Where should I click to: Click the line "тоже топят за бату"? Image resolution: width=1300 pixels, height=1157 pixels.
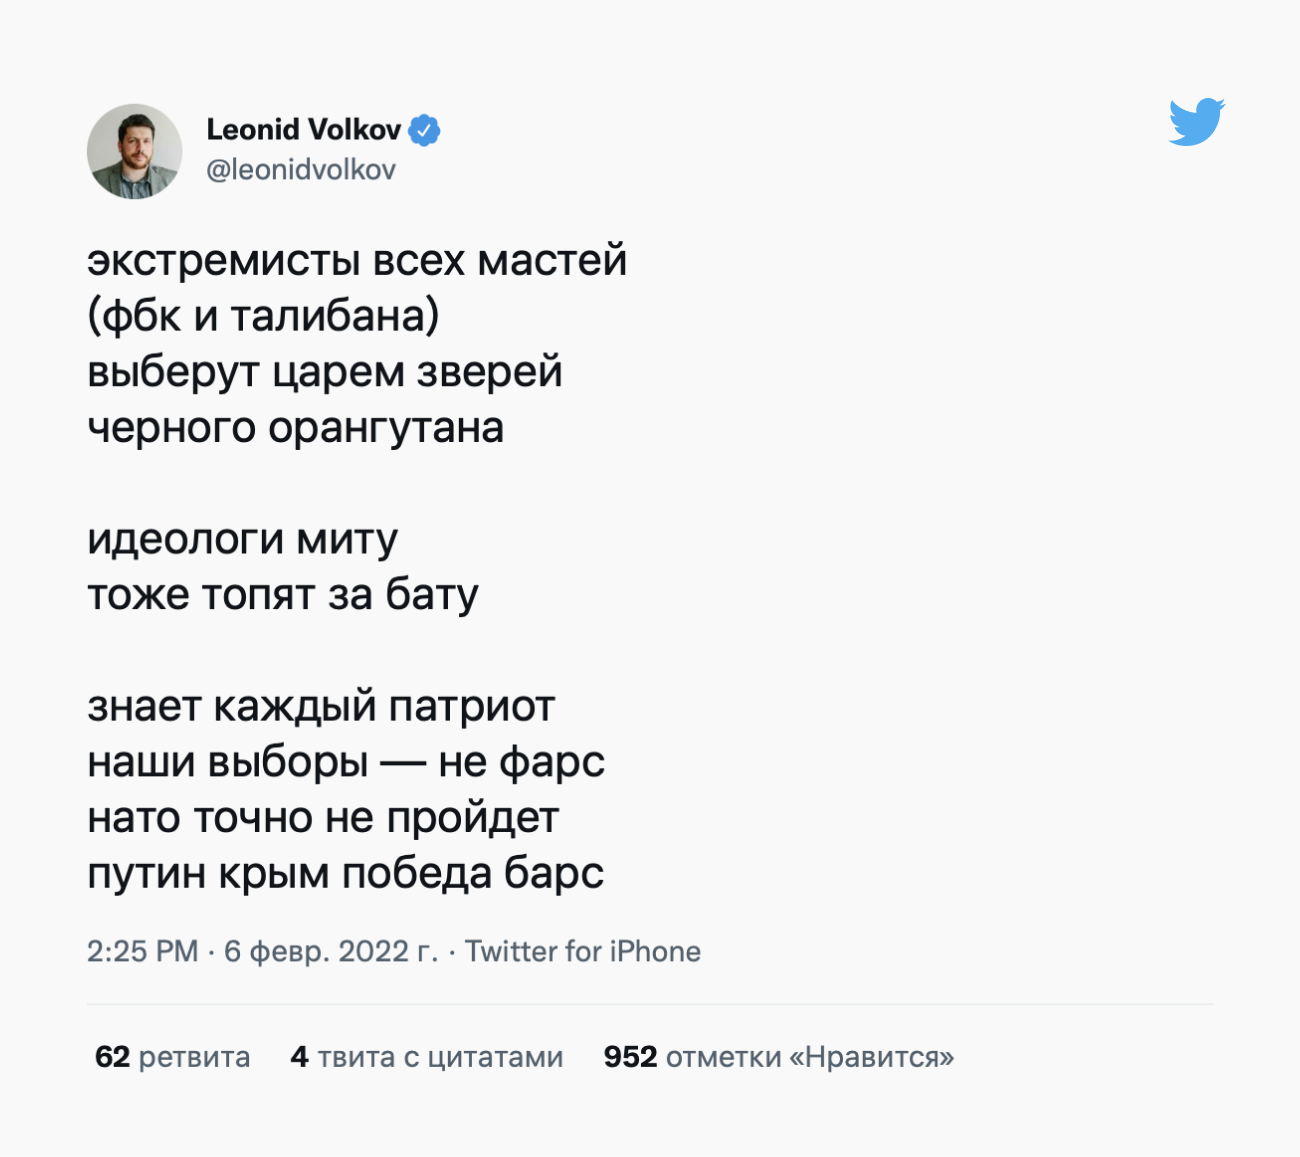click(x=283, y=595)
